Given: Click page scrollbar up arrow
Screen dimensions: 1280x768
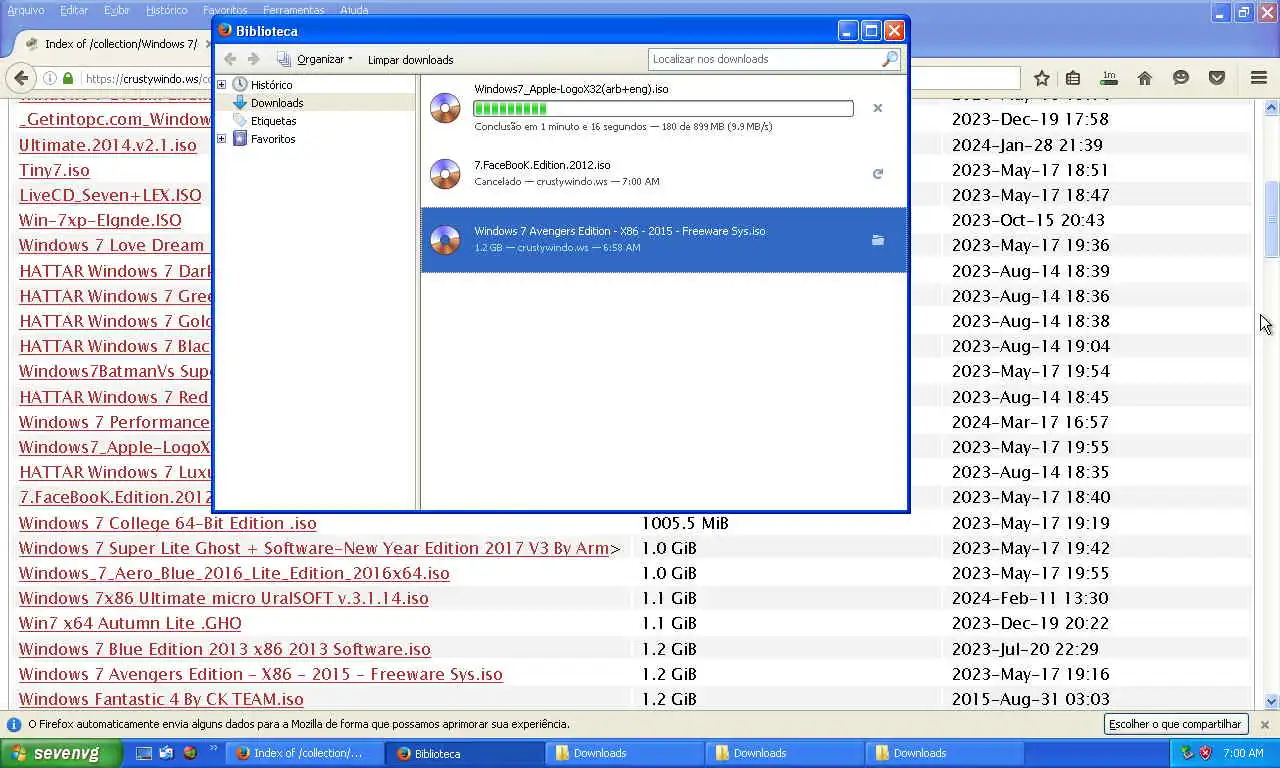Looking at the screenshot, I should pyautogui.click(x=1271, y=107).
